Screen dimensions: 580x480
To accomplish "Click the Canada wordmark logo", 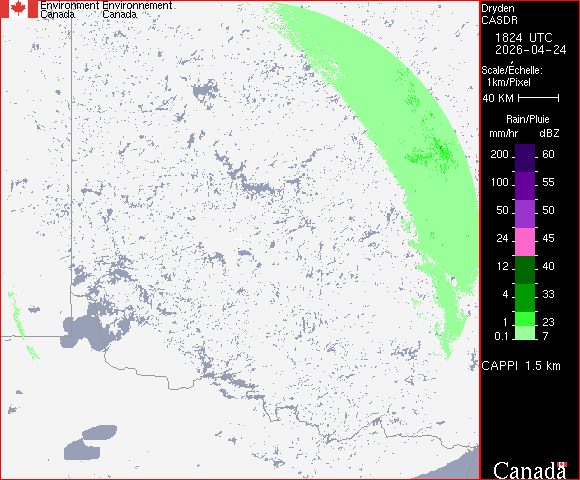I will pos(530,470).
